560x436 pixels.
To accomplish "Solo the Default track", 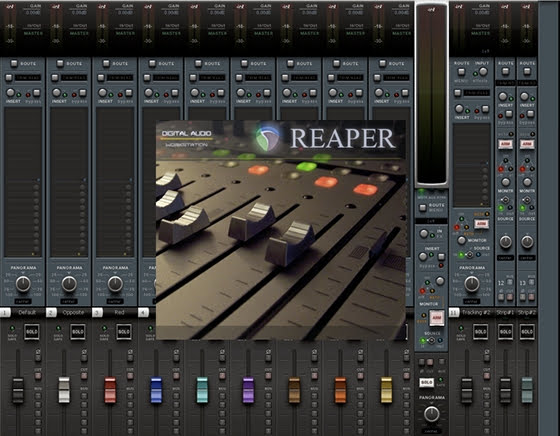I will coord(31,332).
